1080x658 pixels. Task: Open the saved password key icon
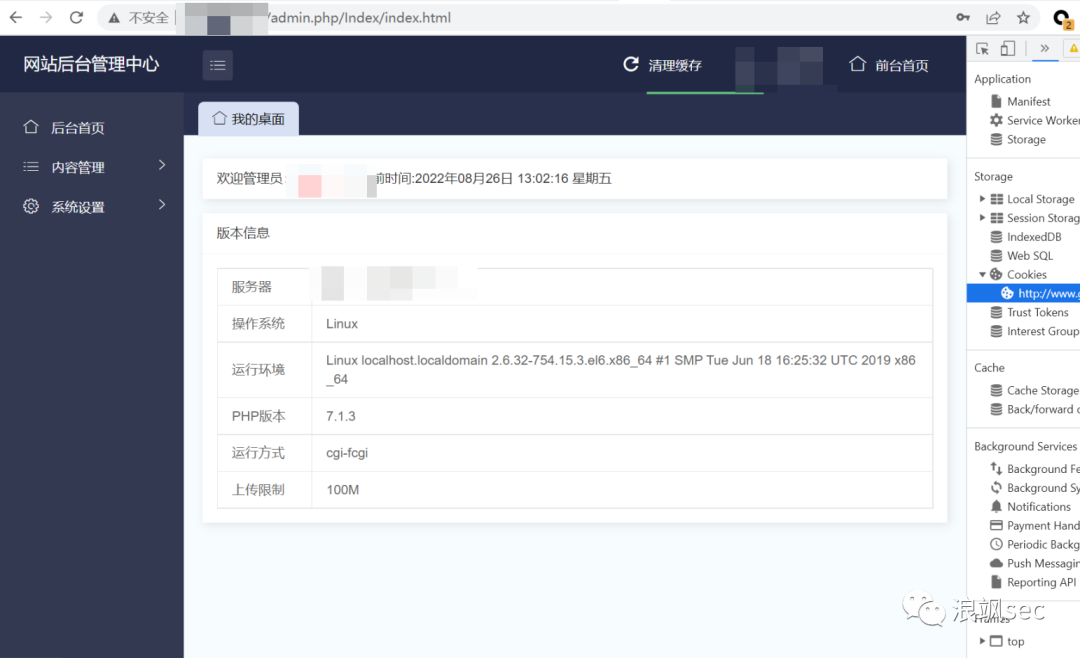(963, 17)
